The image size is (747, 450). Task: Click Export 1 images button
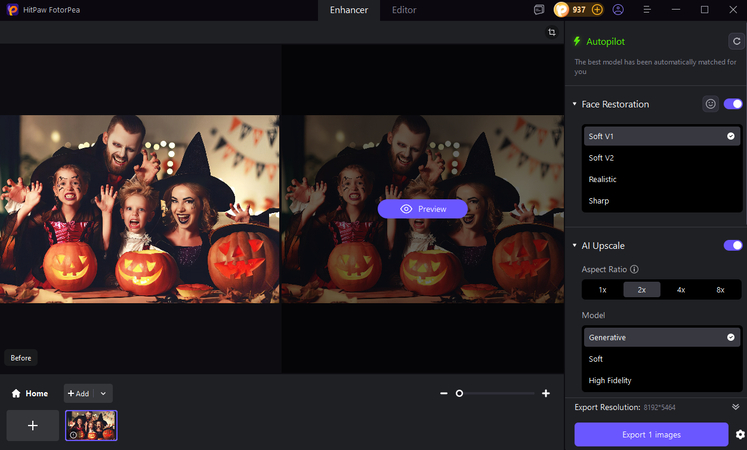(x=651, y=434)
